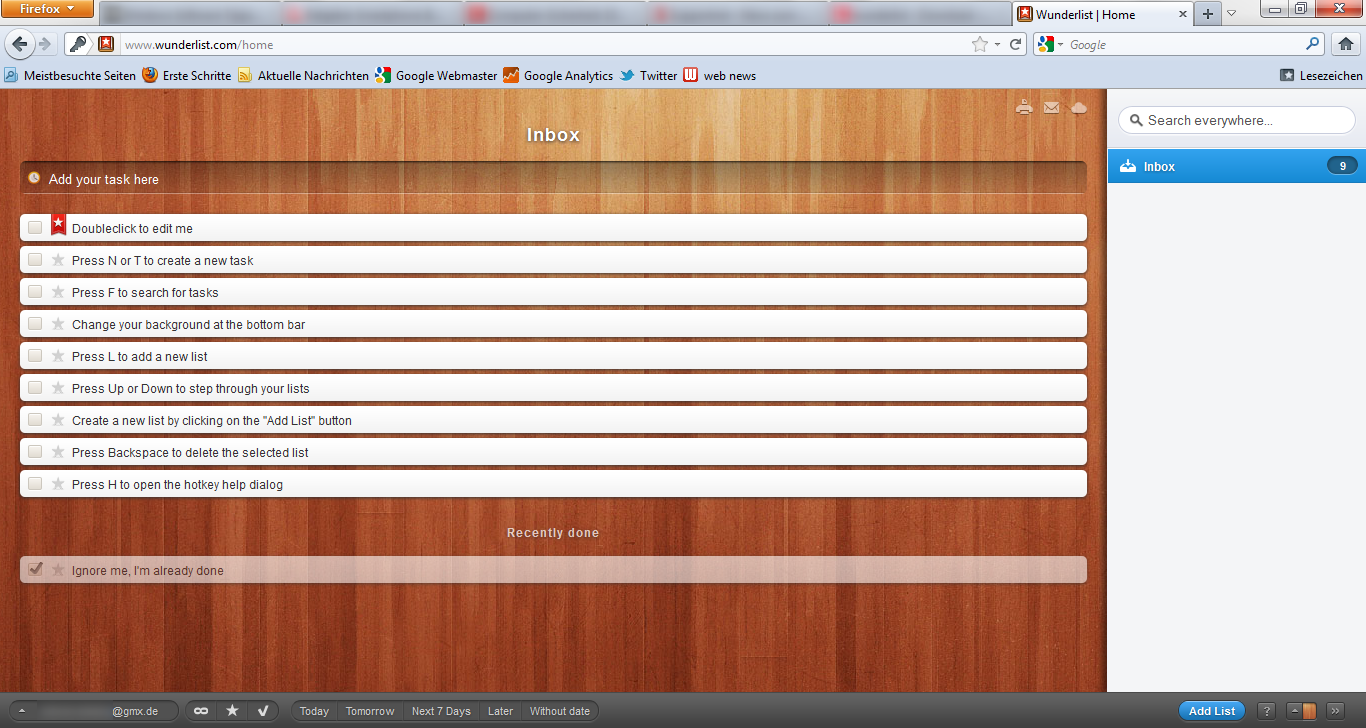Unstar the 'Doubleclick to edit me' task
This screenshot has width=1366, height=728.
coord(58,225)
